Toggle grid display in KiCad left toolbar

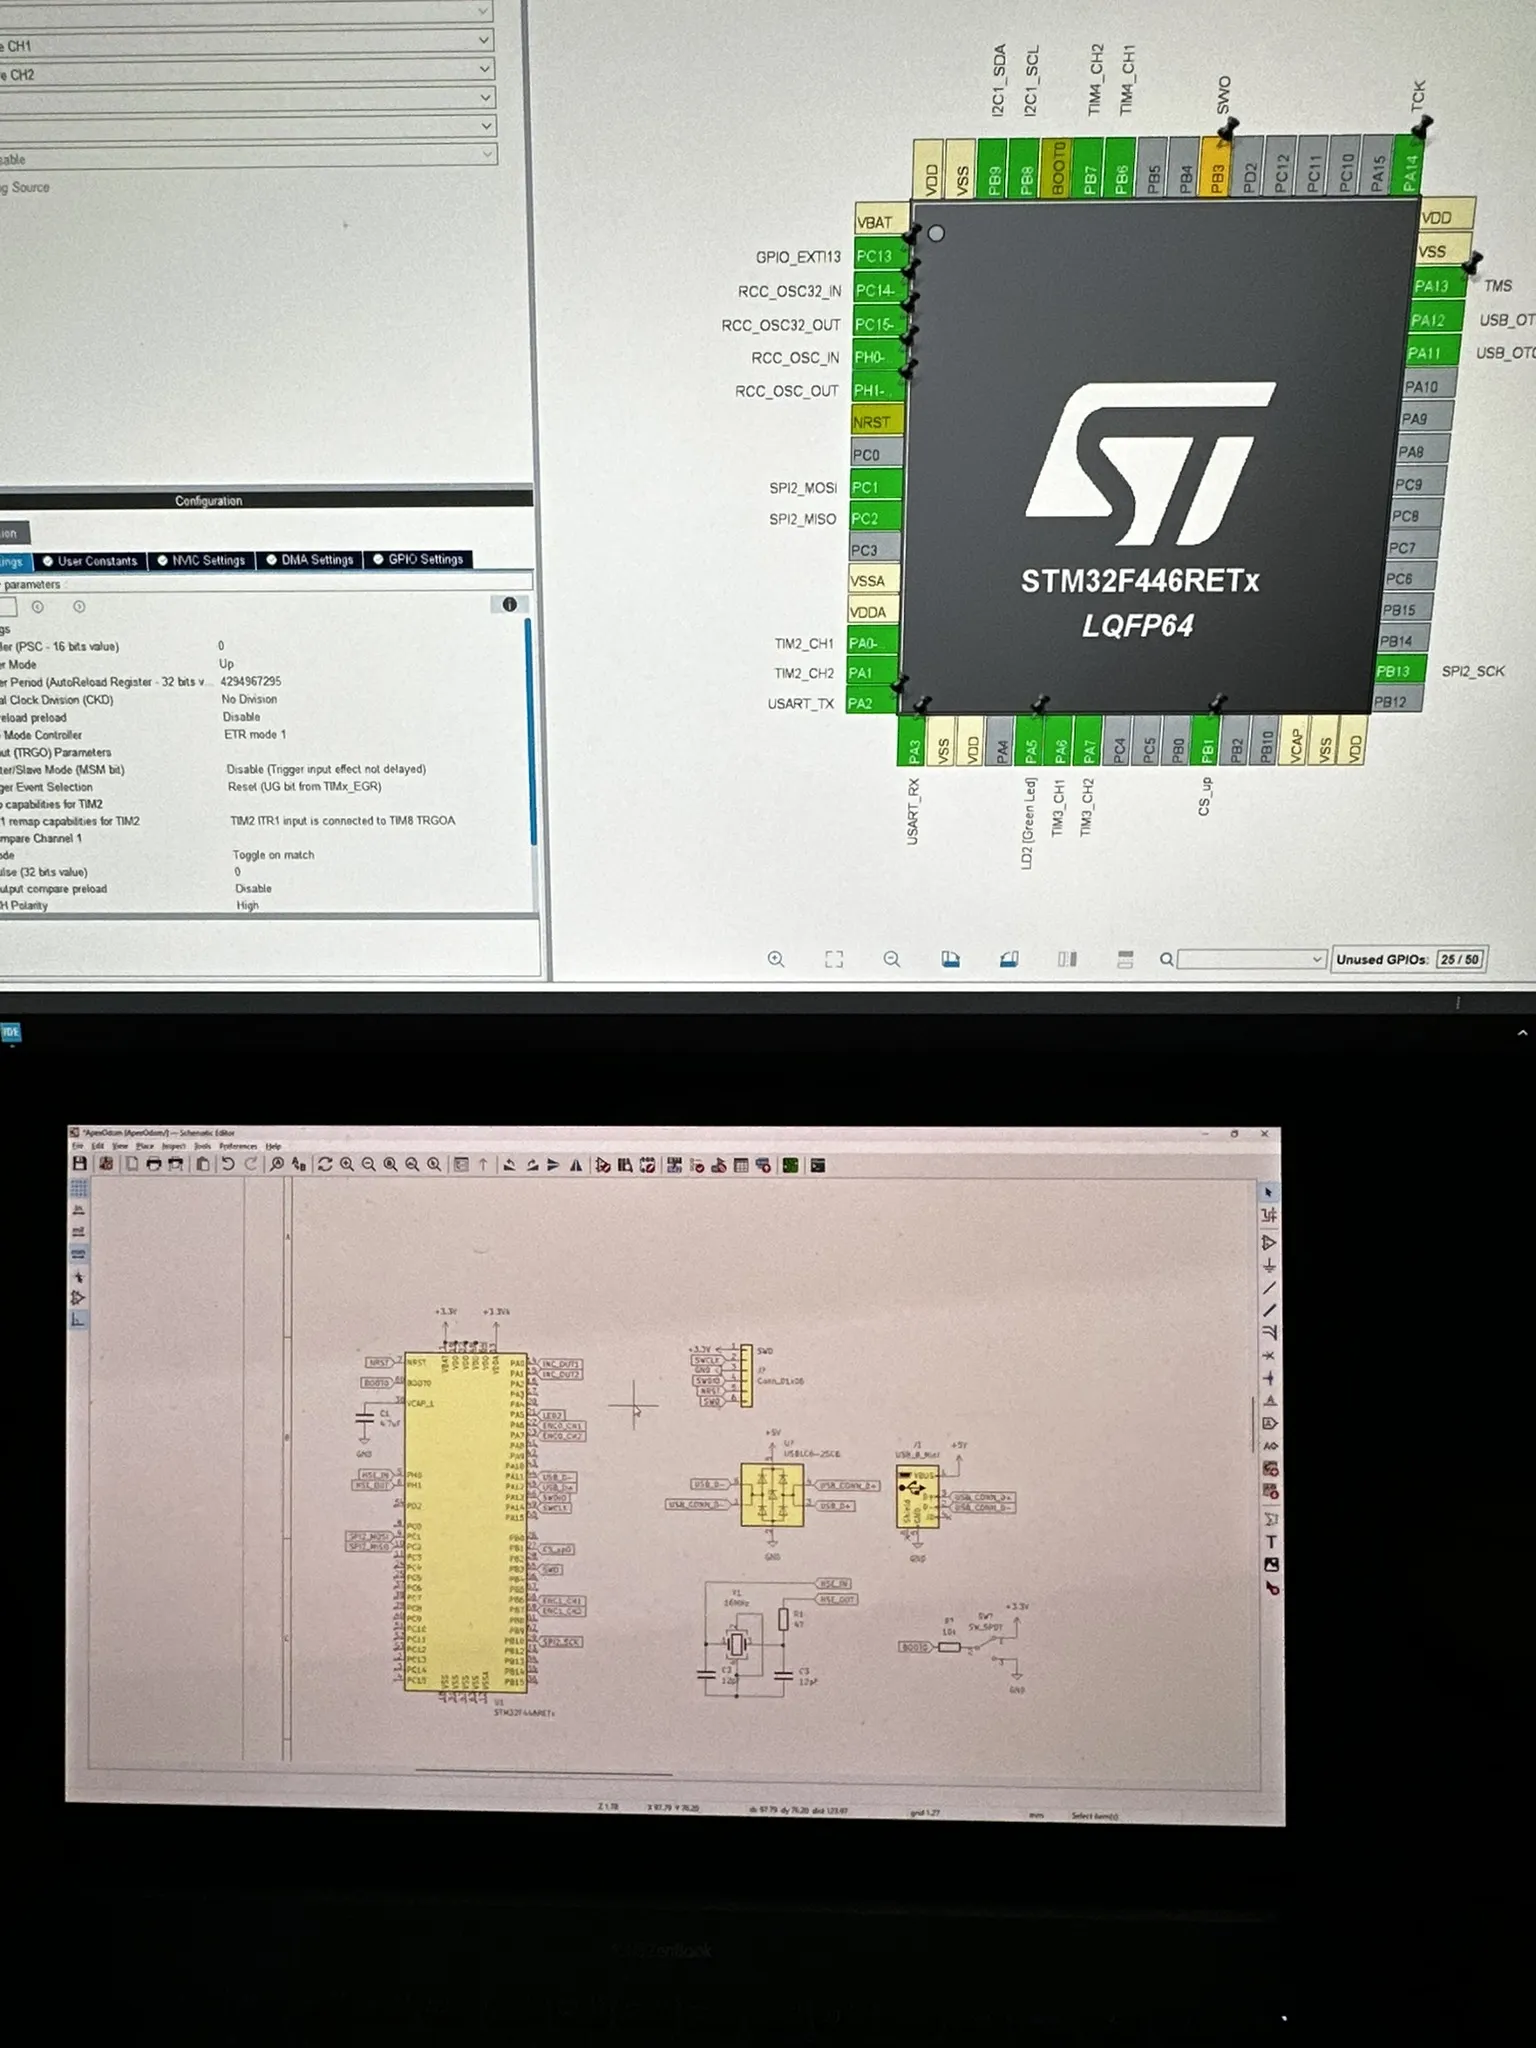(x=79, y=1188)
